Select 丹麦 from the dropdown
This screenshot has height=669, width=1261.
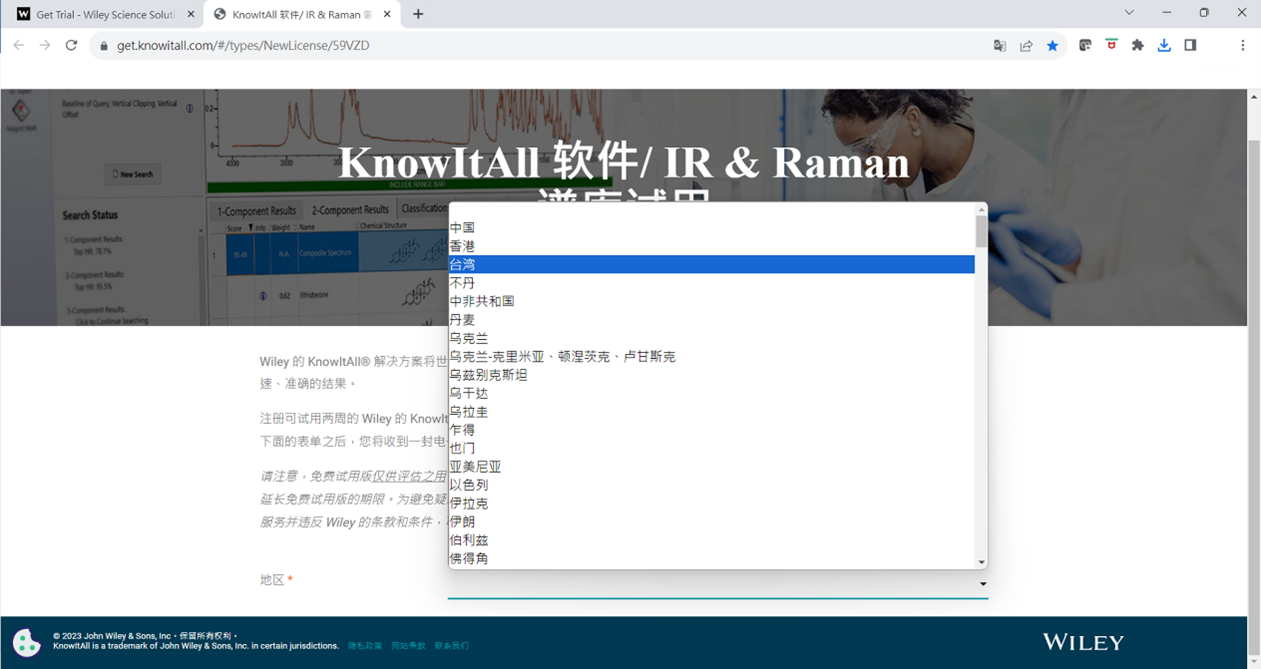[x=712, y=320]
